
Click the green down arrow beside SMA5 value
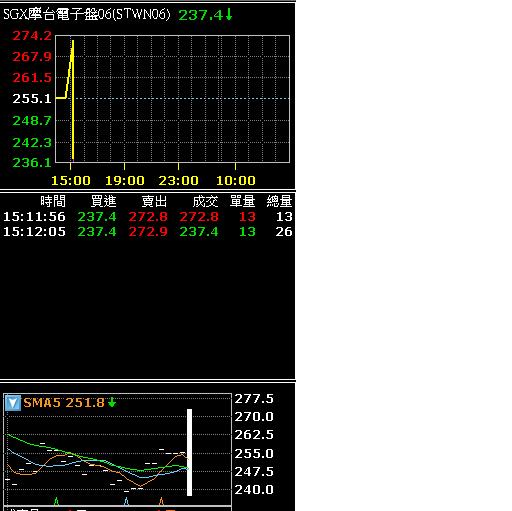click(x=112, y=402)
